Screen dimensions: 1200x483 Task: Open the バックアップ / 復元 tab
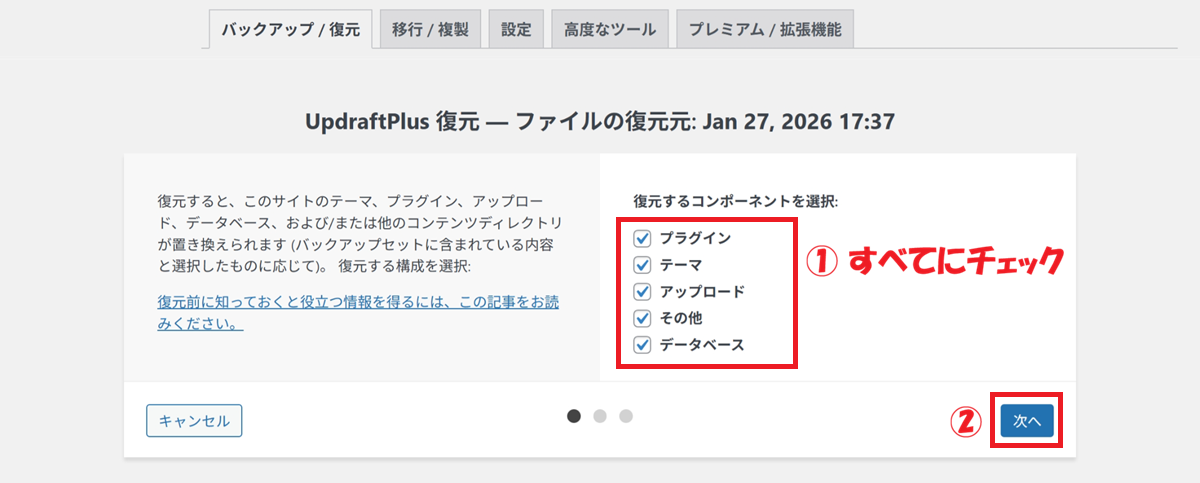[290, 29]
